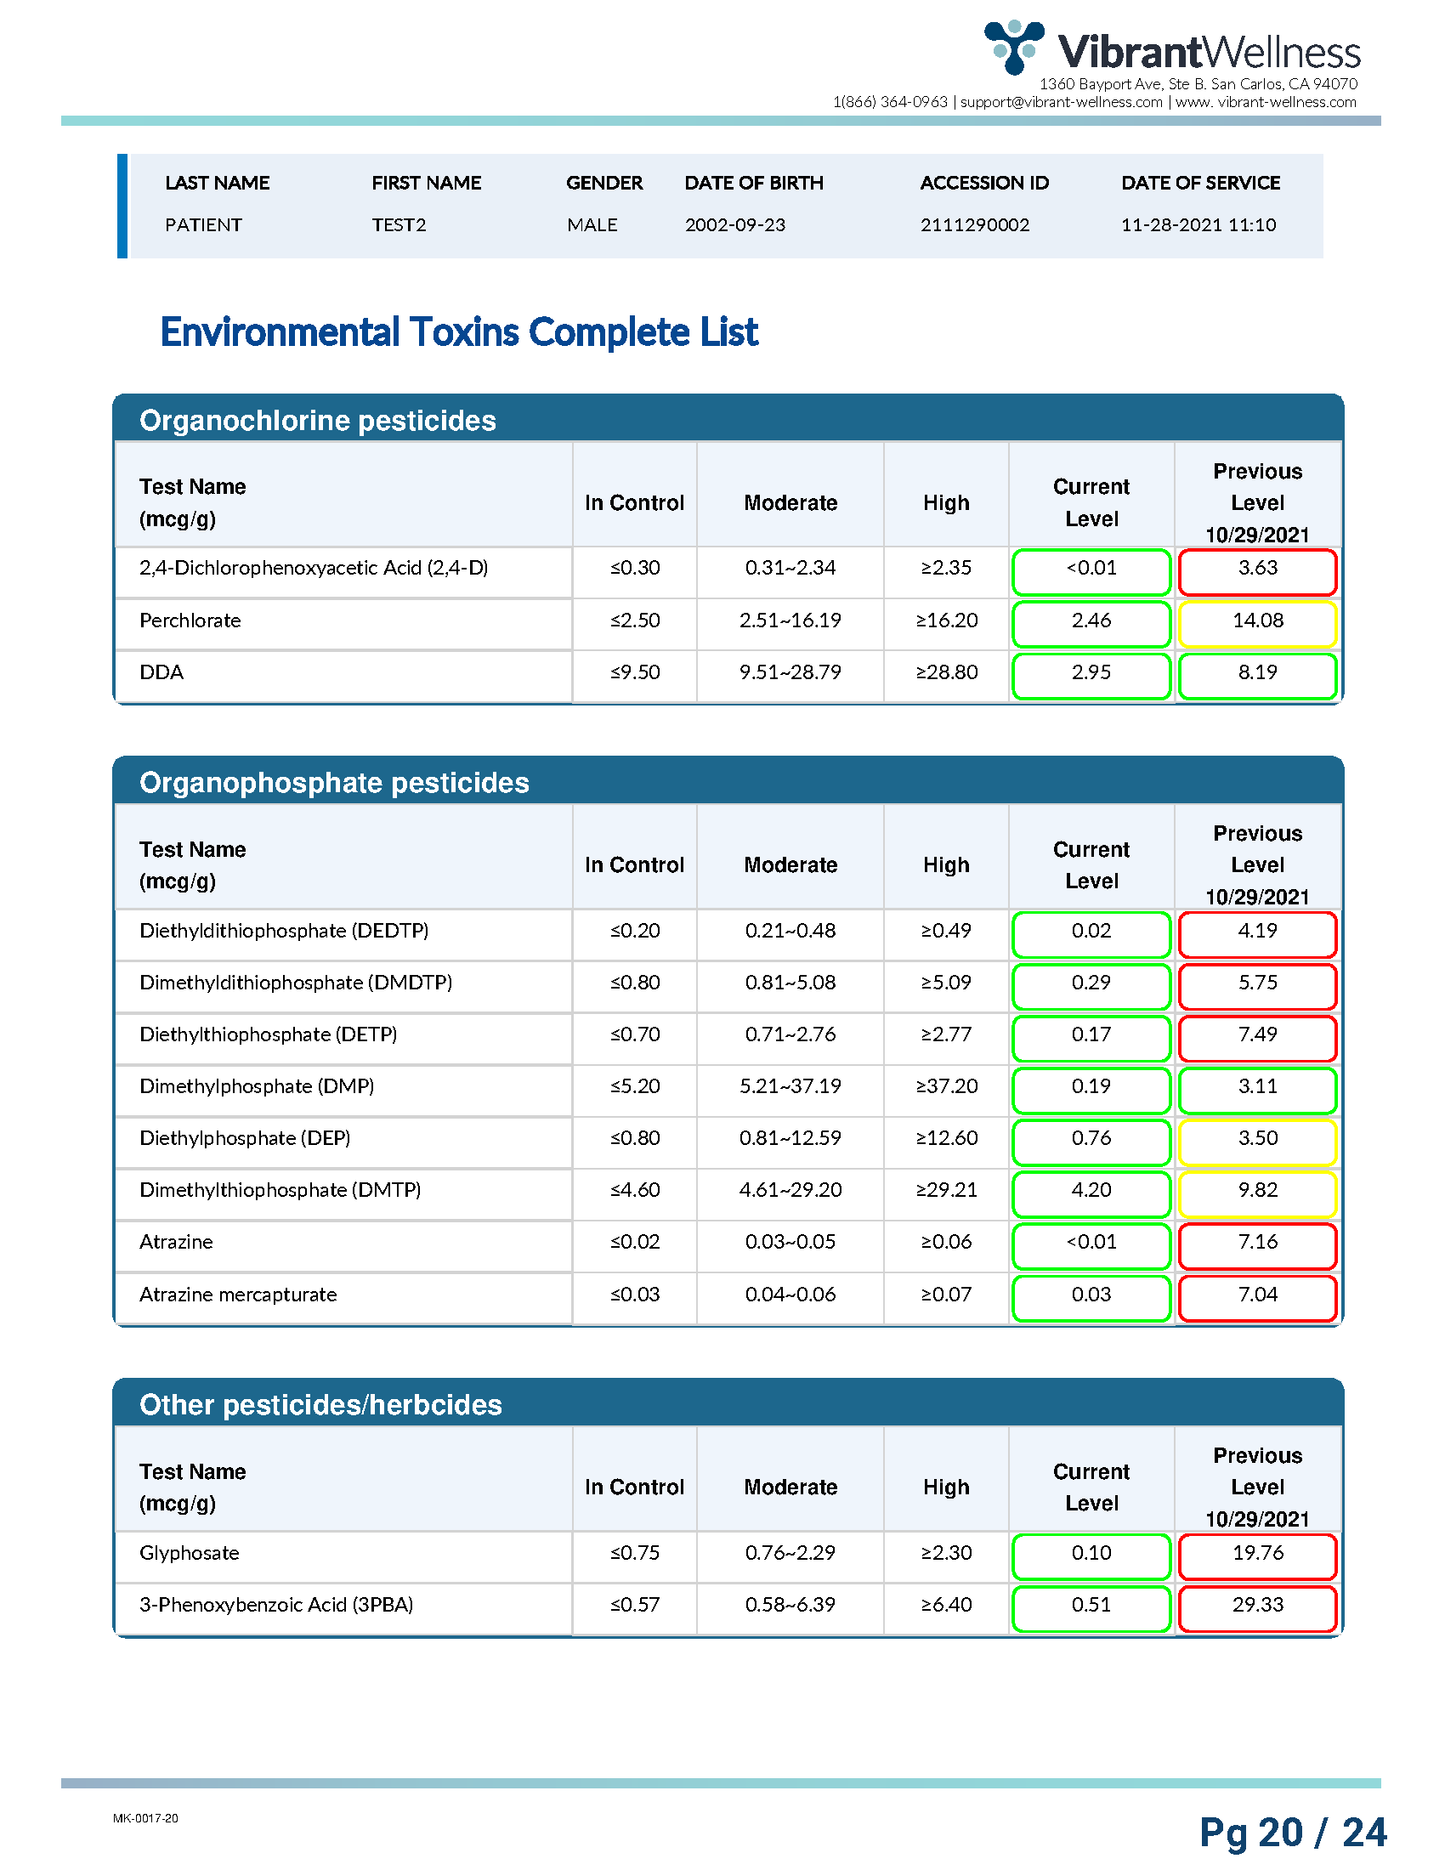Image resolution: width=1445 pixels, height=1870 pixels.
Task: Click DMDTP current level 0.29
Action: pos(1091,987)
